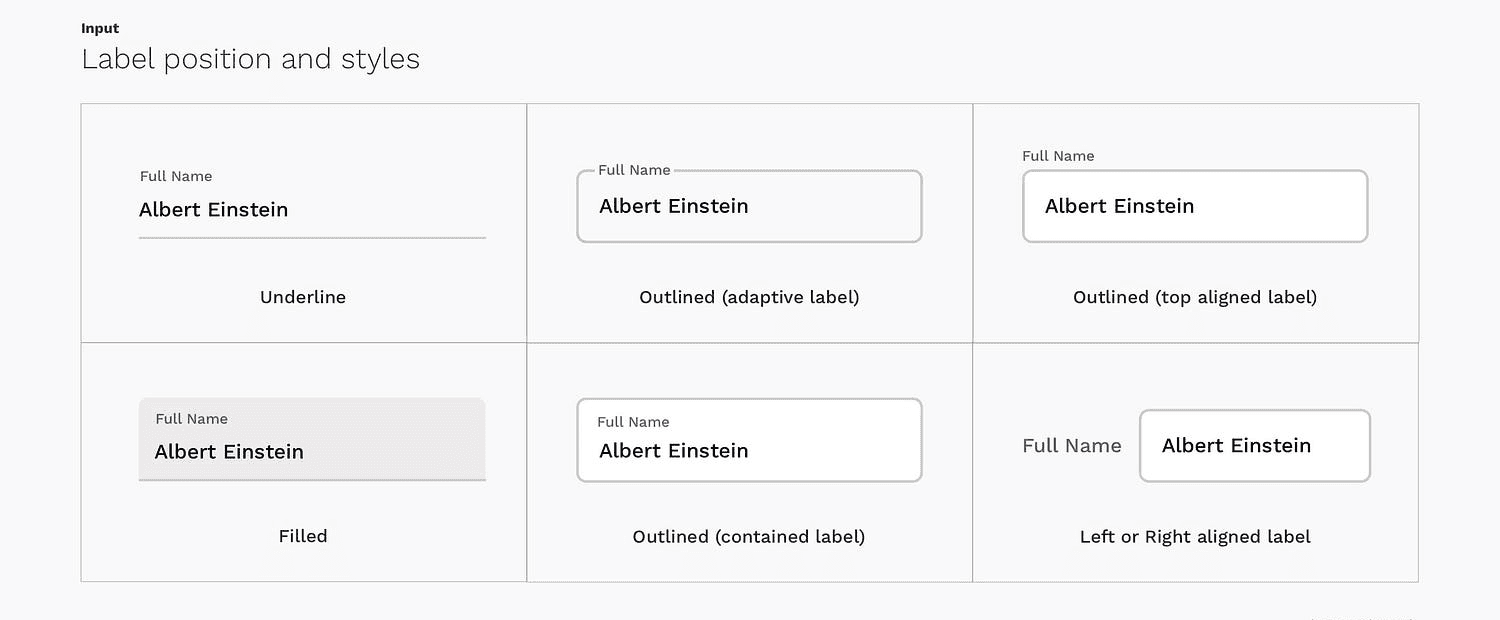Click the Full Name label inside the filled field

click(x=192, y=419)
